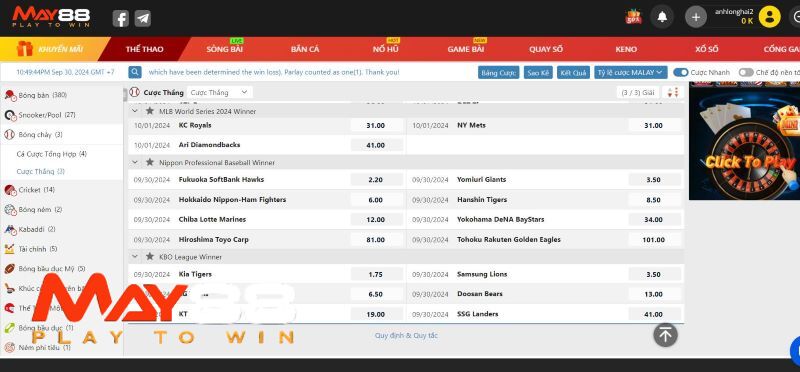The image size is (800, 372).
Task: Select Snooker/Pool in sidebar
Action: (x=61, y=115)
